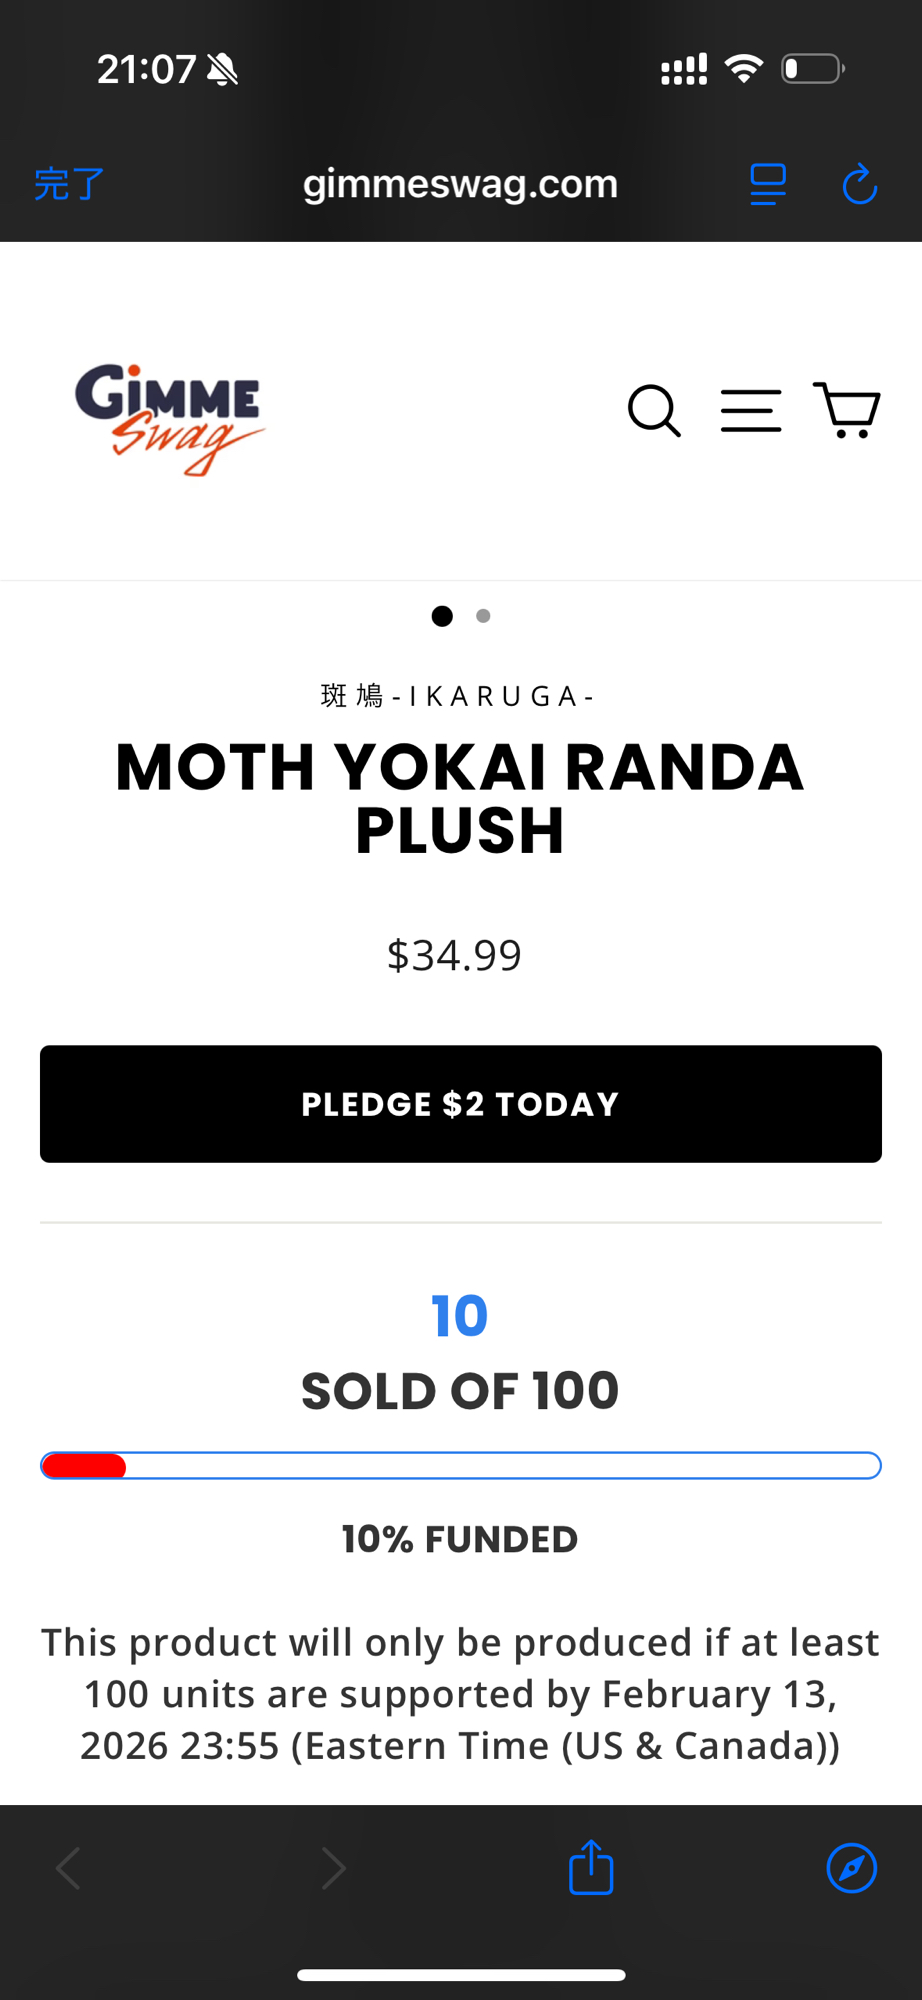922x2000 pixels.
Task: Go forward with the right chevron
Action: [x=333, y=1868]
